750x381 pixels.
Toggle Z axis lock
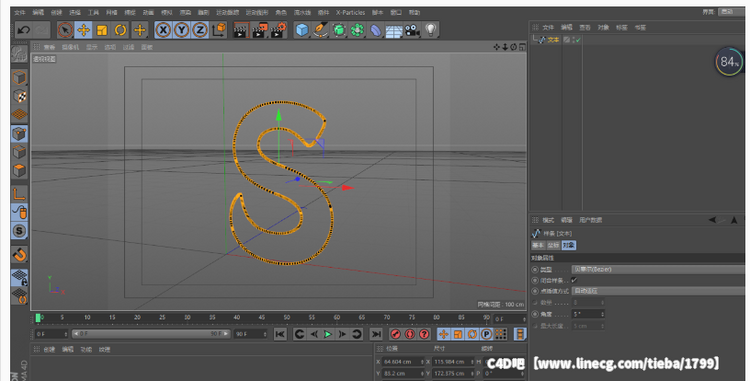[200, 30]
